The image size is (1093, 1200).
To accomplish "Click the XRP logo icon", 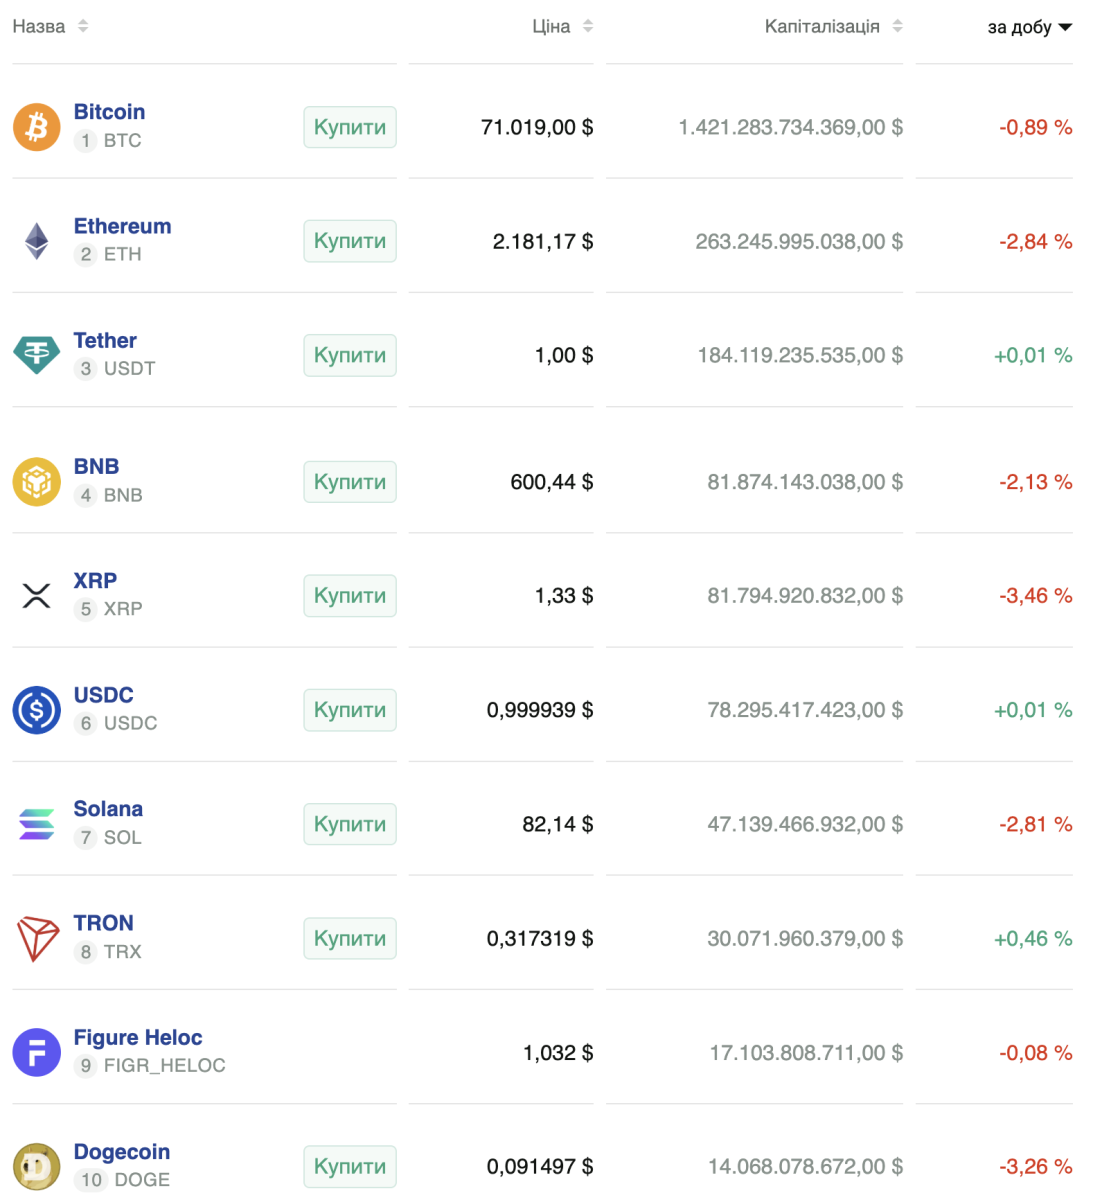I will tap(37, 596).
